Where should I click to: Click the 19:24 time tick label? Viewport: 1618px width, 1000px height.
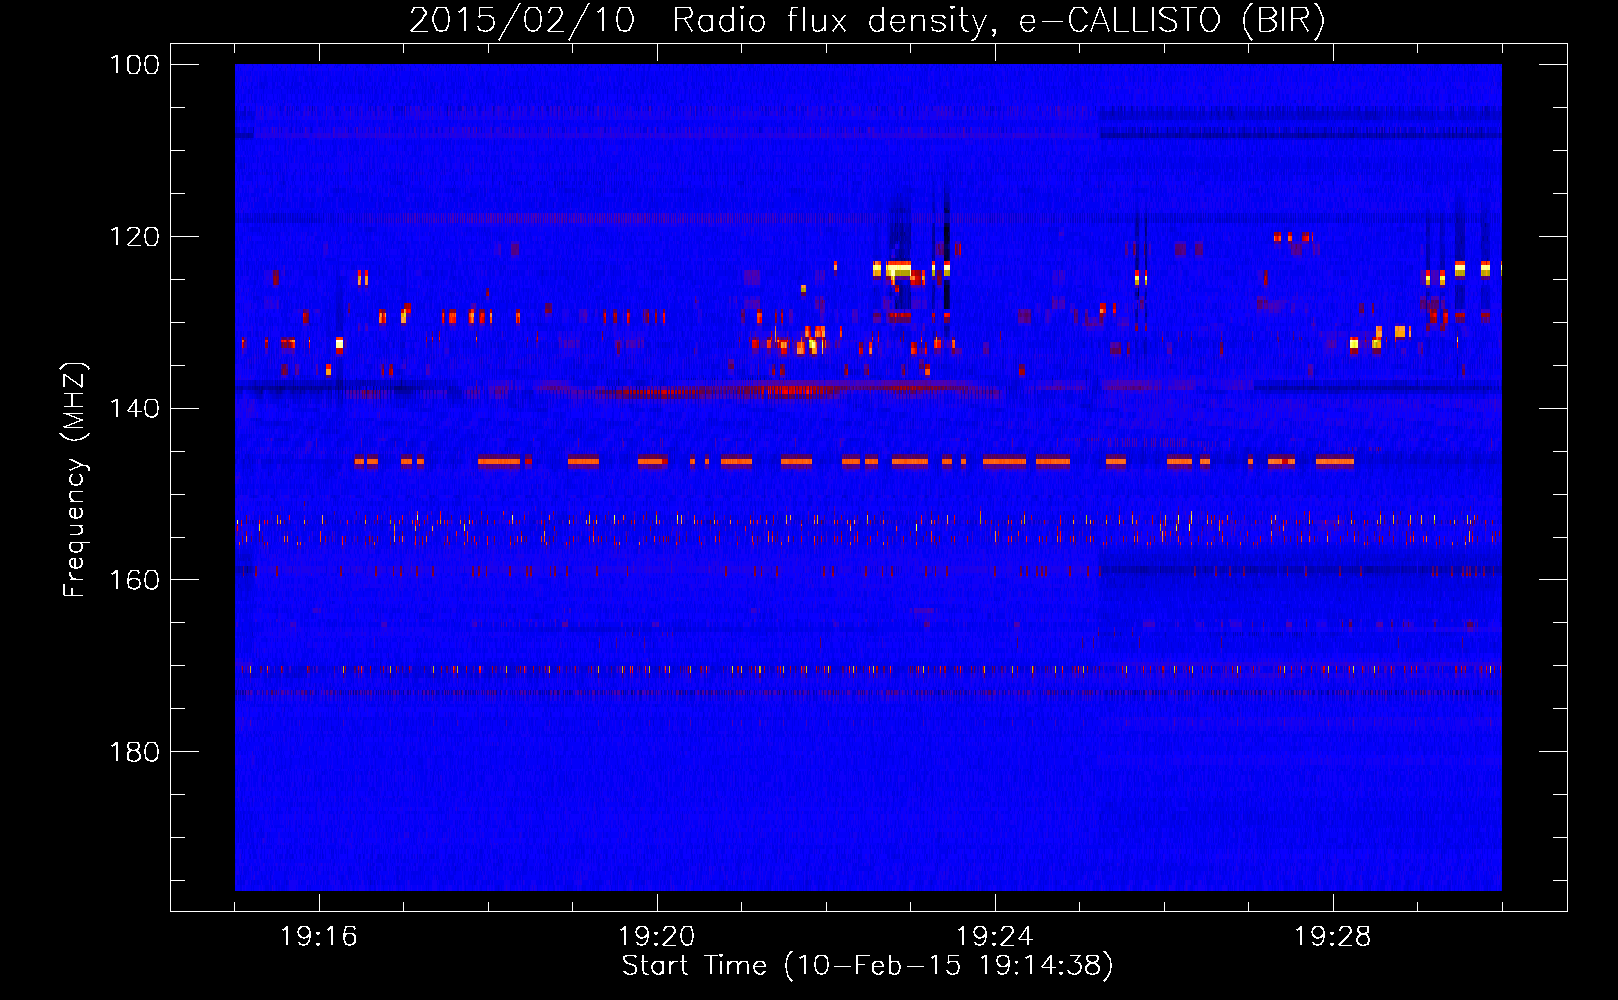pyautogui.click(x=995, y=937)
